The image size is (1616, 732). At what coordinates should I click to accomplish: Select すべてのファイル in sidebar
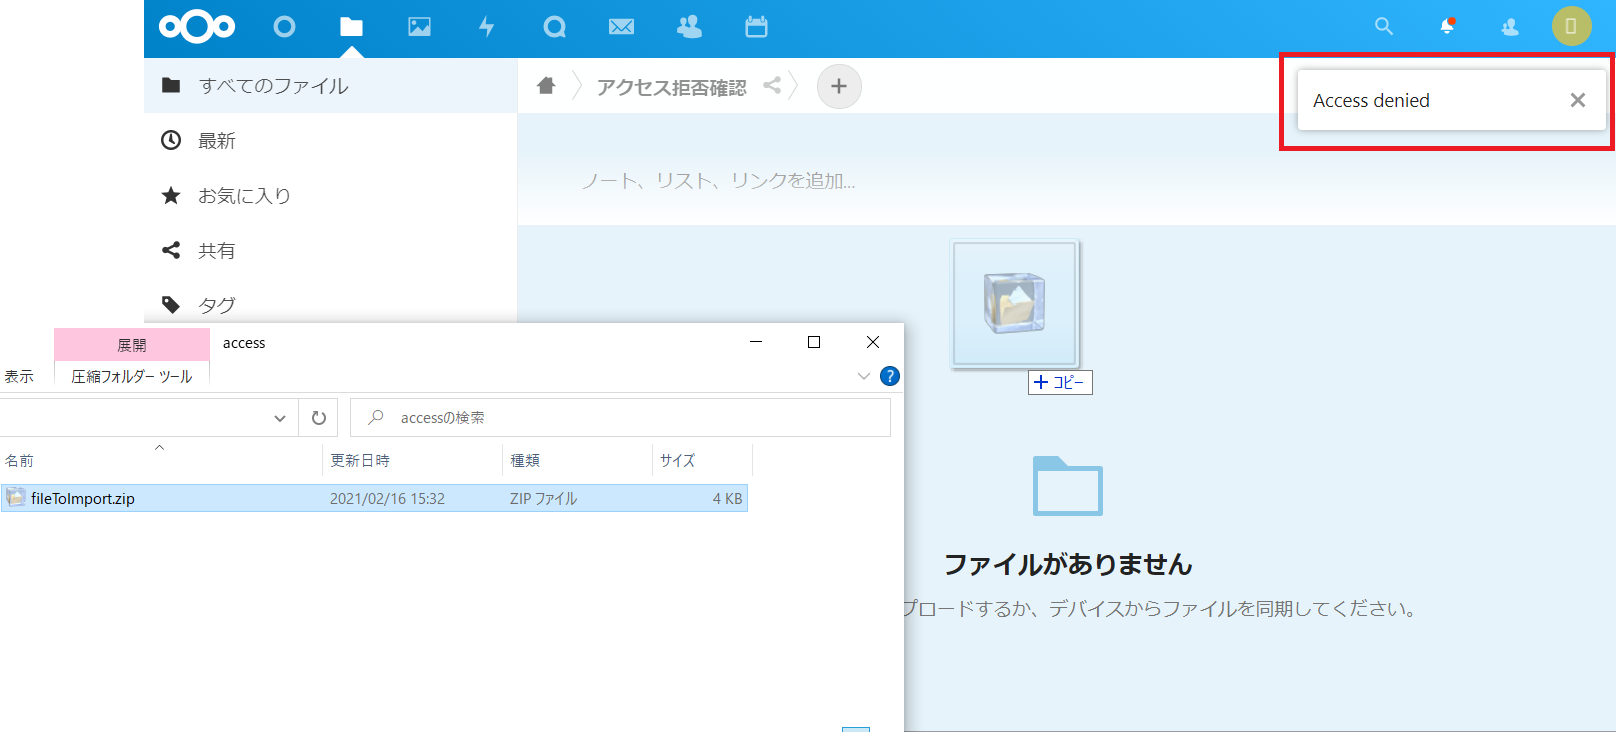click(330, 85)
